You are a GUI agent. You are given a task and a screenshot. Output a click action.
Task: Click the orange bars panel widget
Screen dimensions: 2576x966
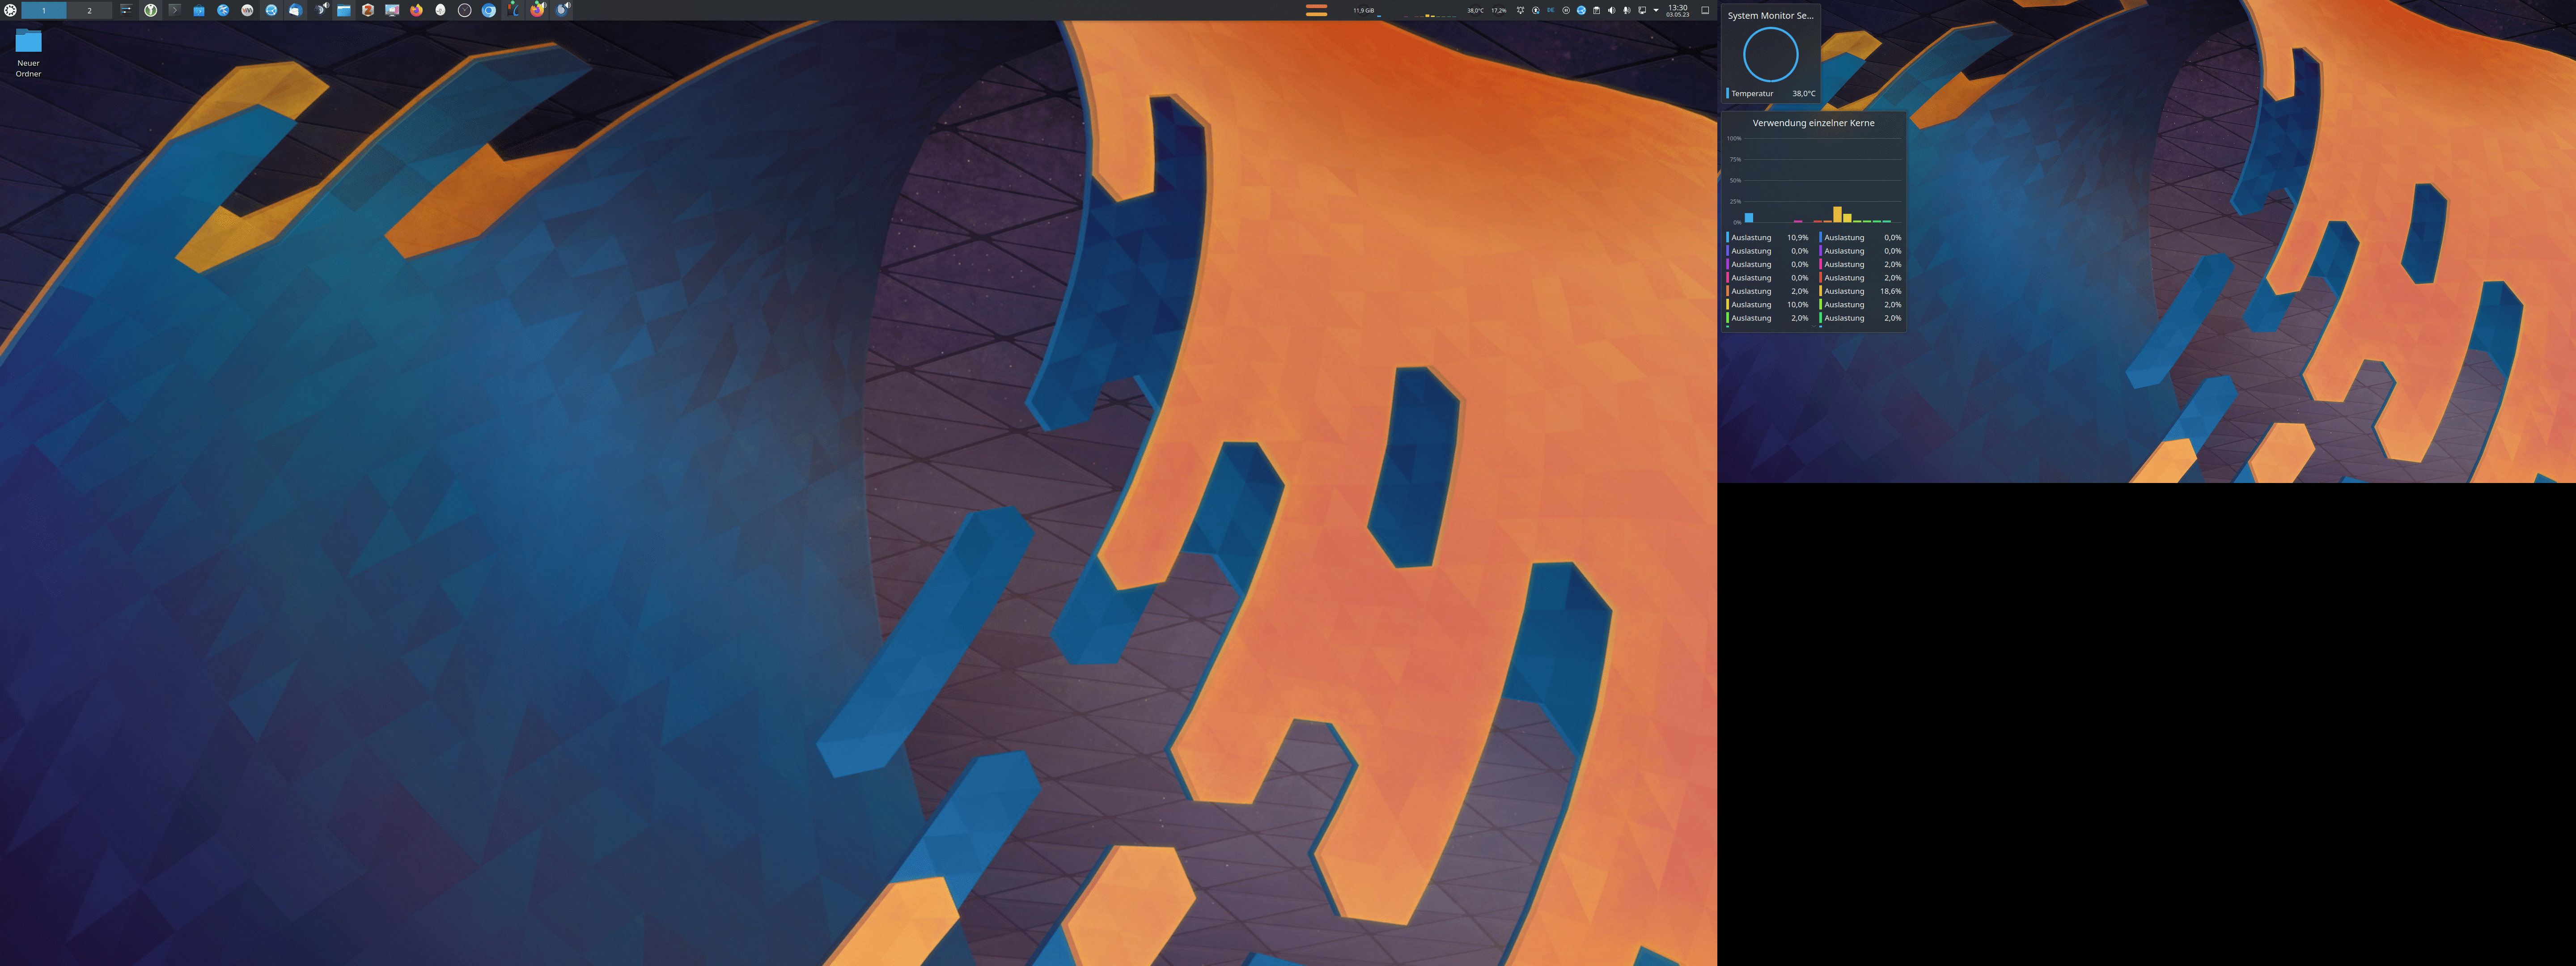[1317, 10]
